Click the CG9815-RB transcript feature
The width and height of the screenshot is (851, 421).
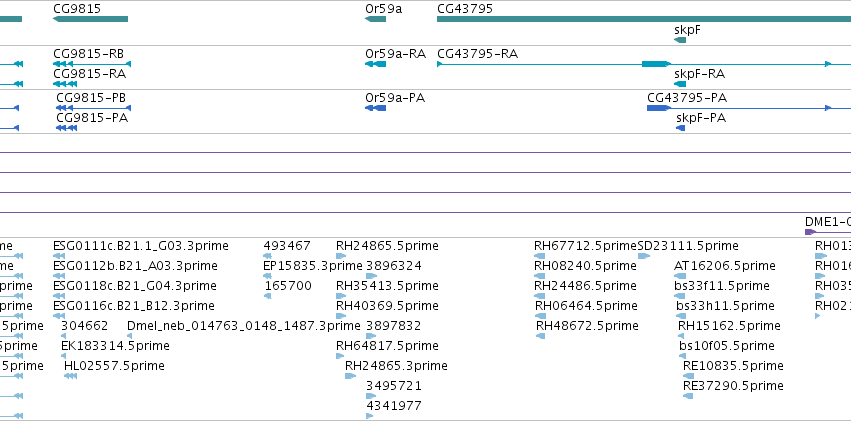click(x=92, y=64)
